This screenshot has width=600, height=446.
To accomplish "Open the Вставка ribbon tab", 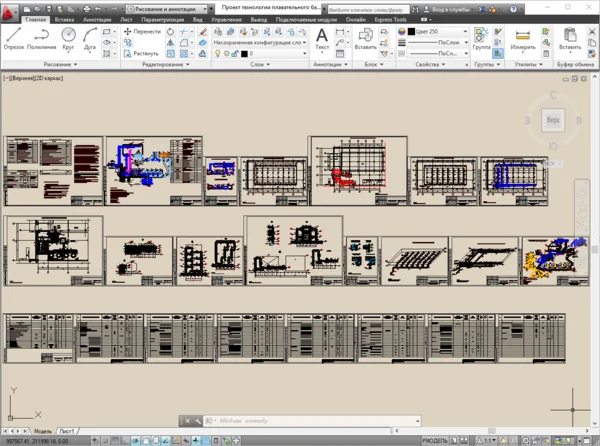I will pyautogui.click(x=64, y=20).
